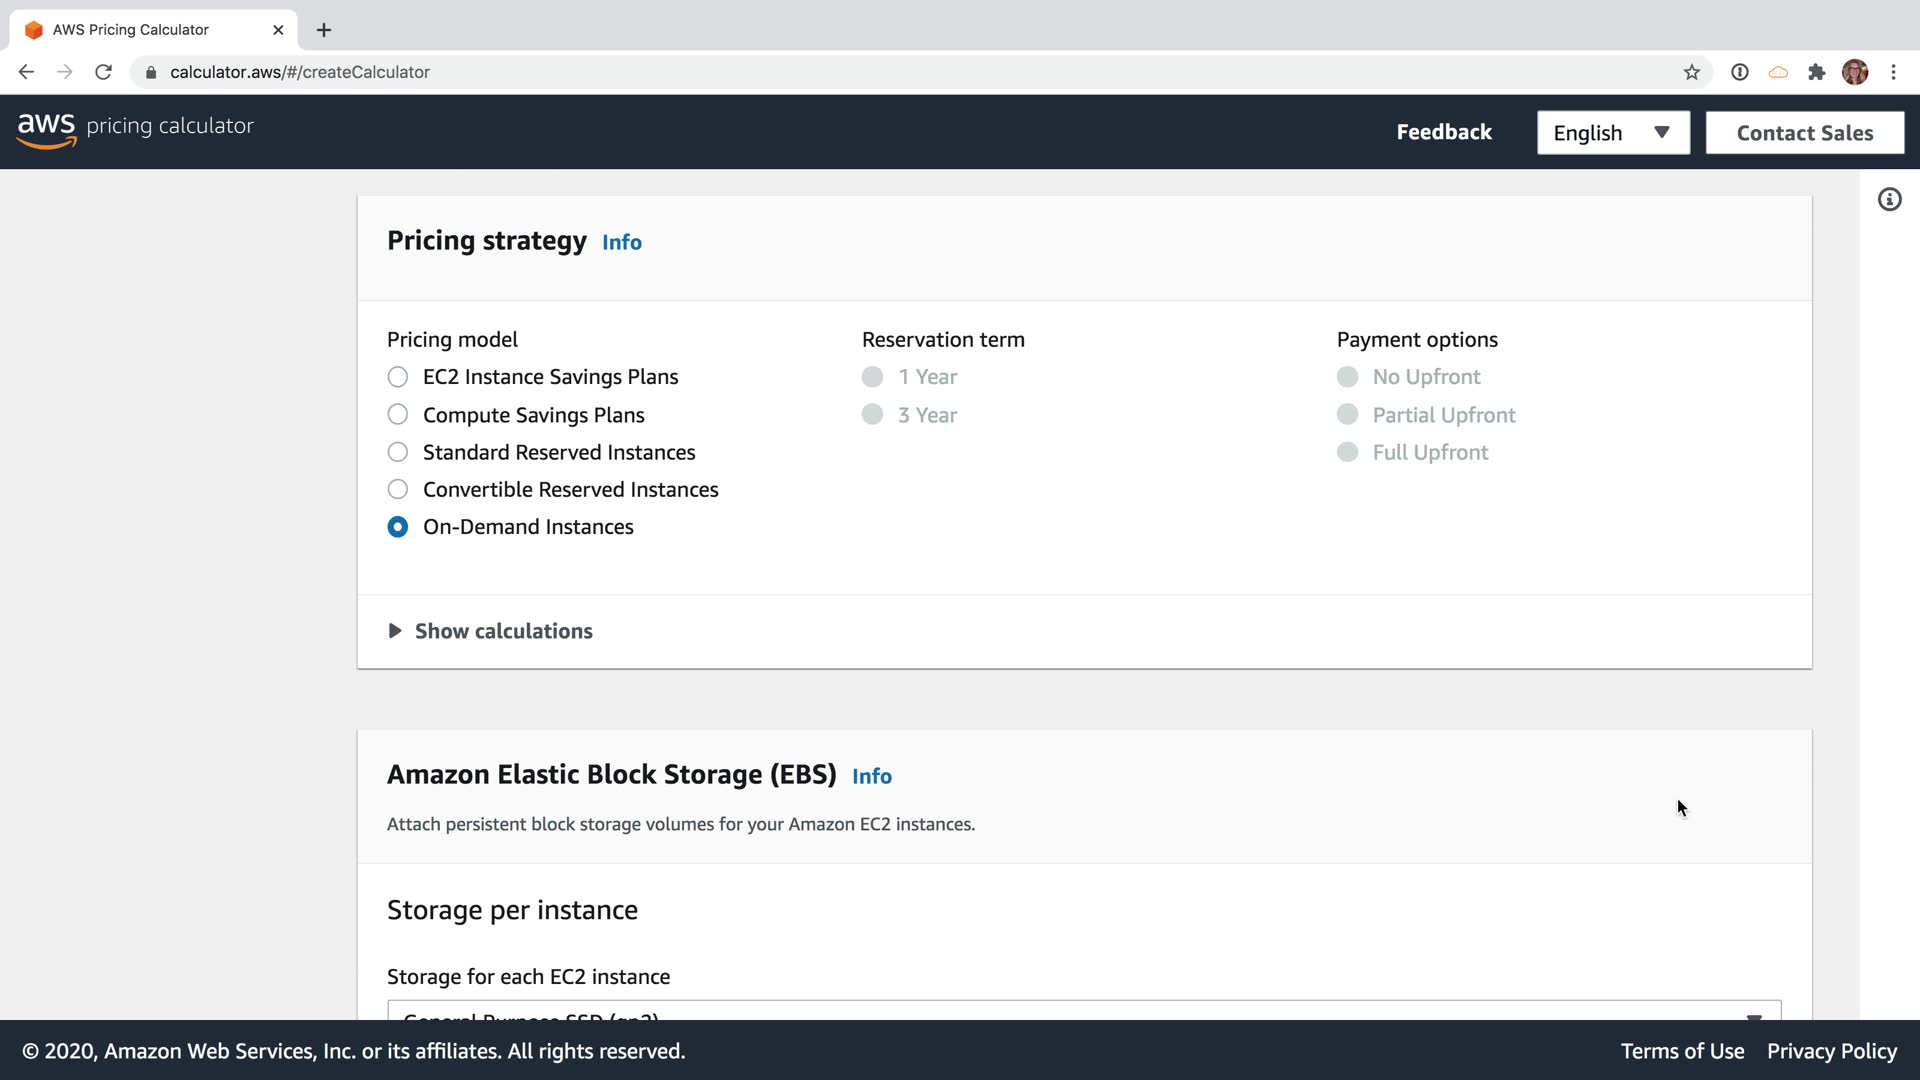Bookmark this page with star icon
1920x1080 pixels.
(1691, 72)
